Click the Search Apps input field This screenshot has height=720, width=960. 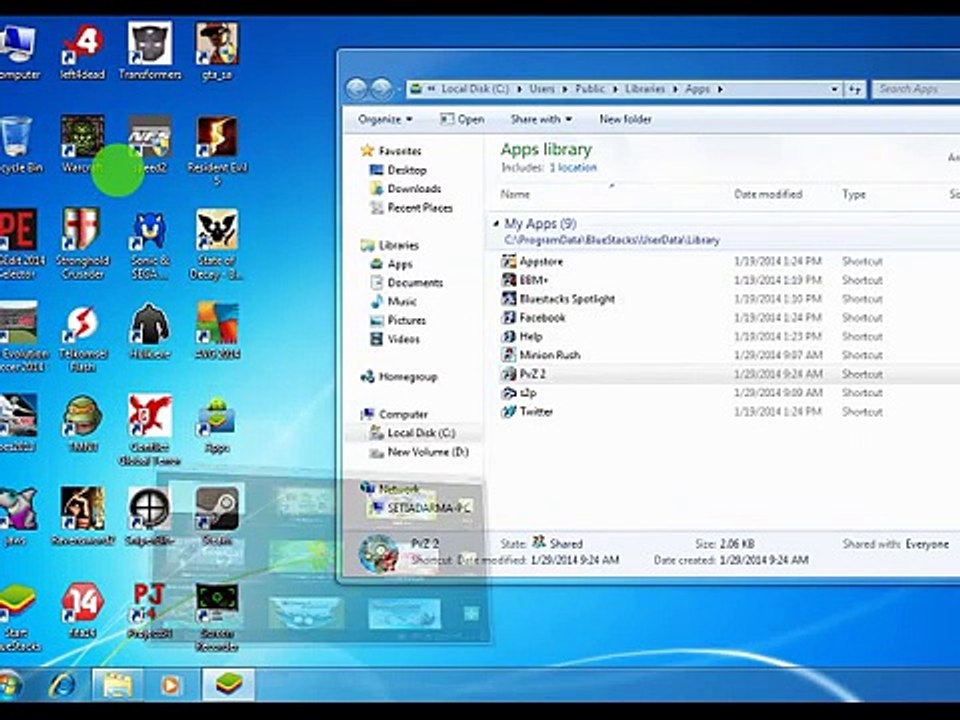point(910,89)
